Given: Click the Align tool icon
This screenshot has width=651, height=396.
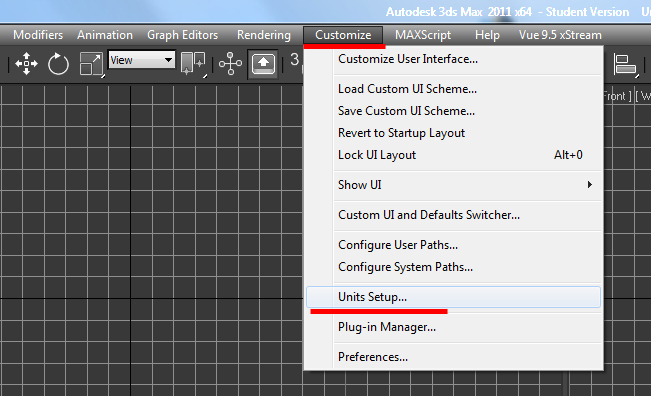Looking at the screenshot, I should coord(625,64).
